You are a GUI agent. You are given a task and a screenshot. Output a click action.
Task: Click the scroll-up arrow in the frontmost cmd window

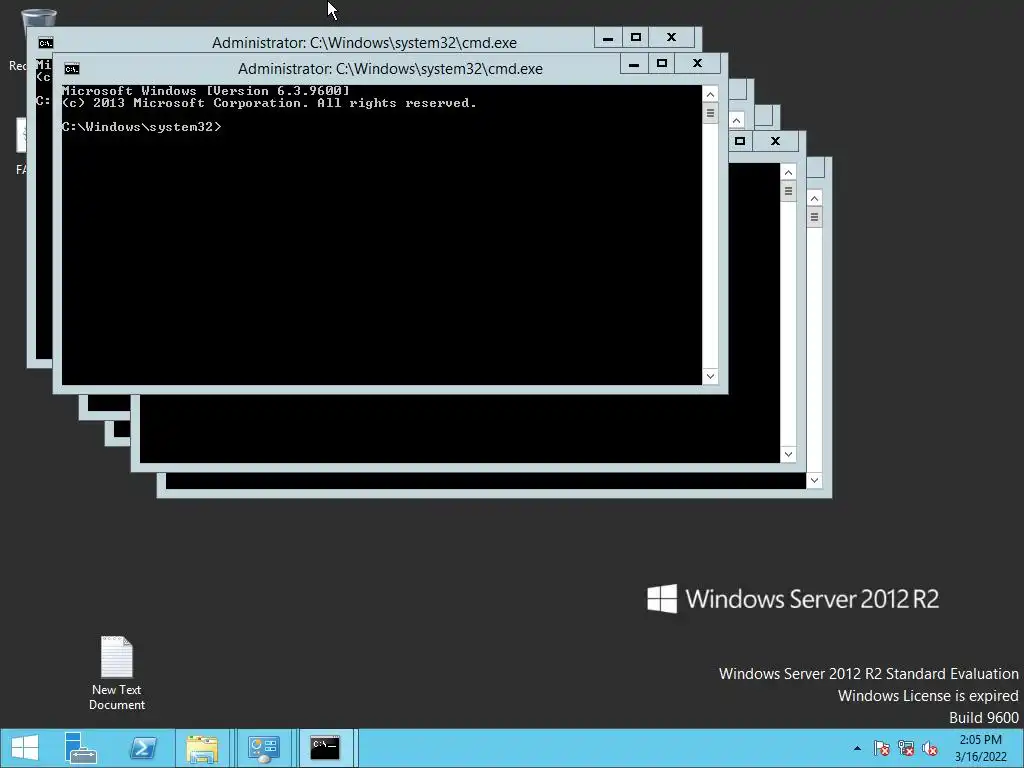pos(710,94)
